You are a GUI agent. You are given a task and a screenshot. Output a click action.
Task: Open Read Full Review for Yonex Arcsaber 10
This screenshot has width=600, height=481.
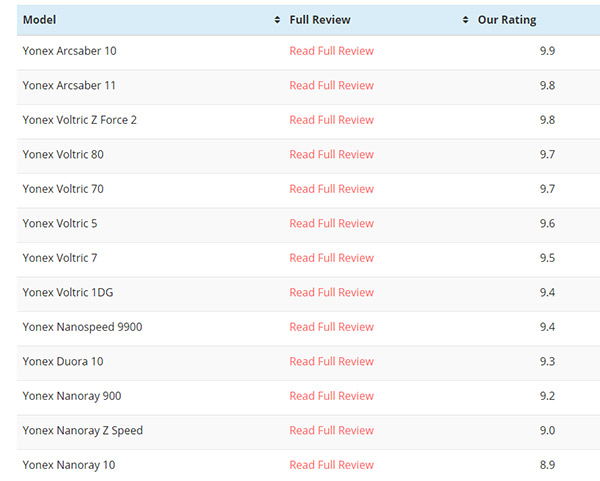(x=331, y=51)
